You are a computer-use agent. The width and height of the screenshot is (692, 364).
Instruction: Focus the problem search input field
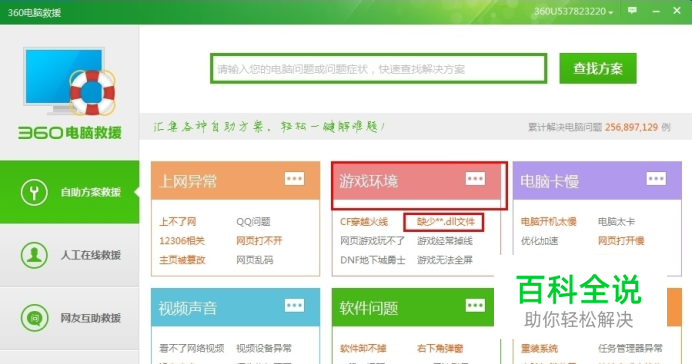coord(379,68)
